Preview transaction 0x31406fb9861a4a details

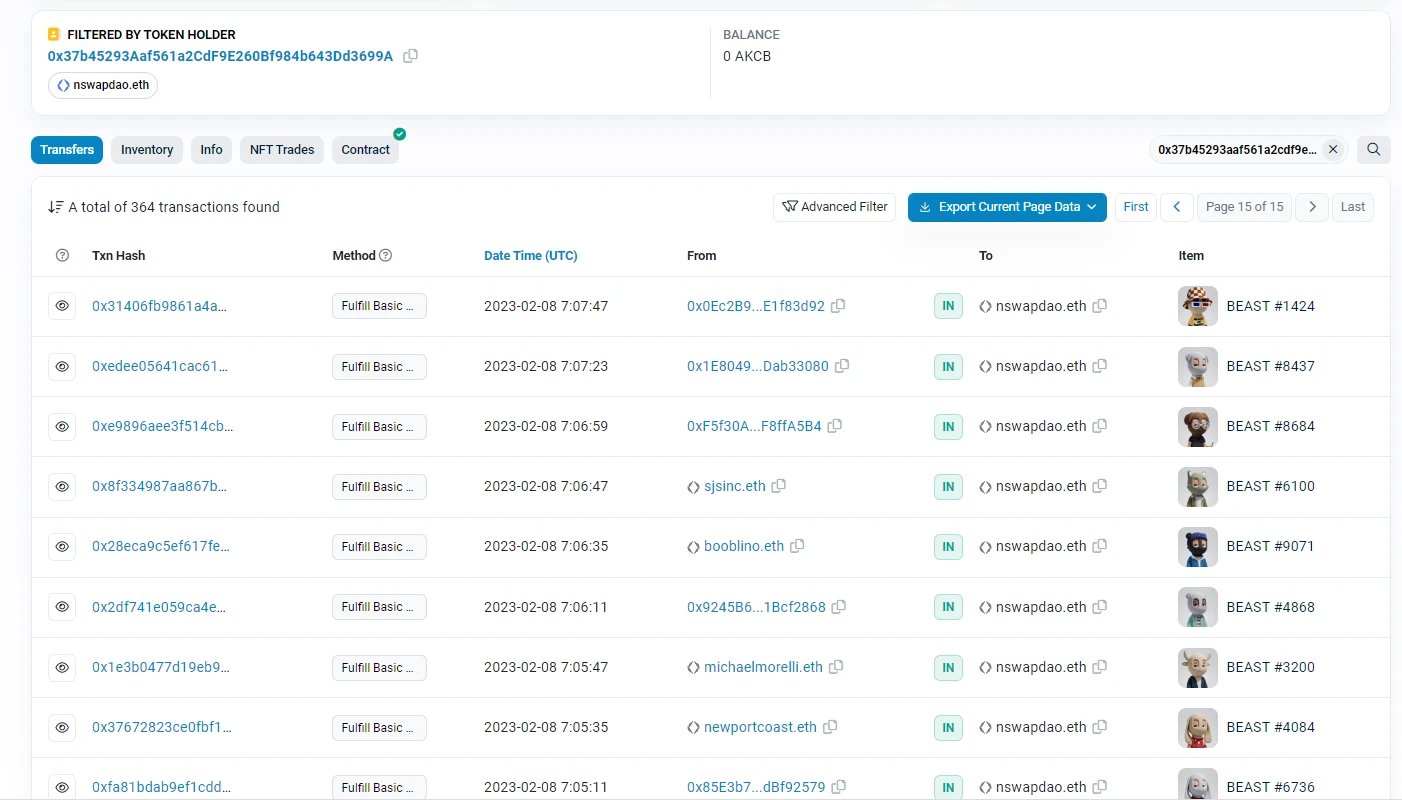coord(62,306)
